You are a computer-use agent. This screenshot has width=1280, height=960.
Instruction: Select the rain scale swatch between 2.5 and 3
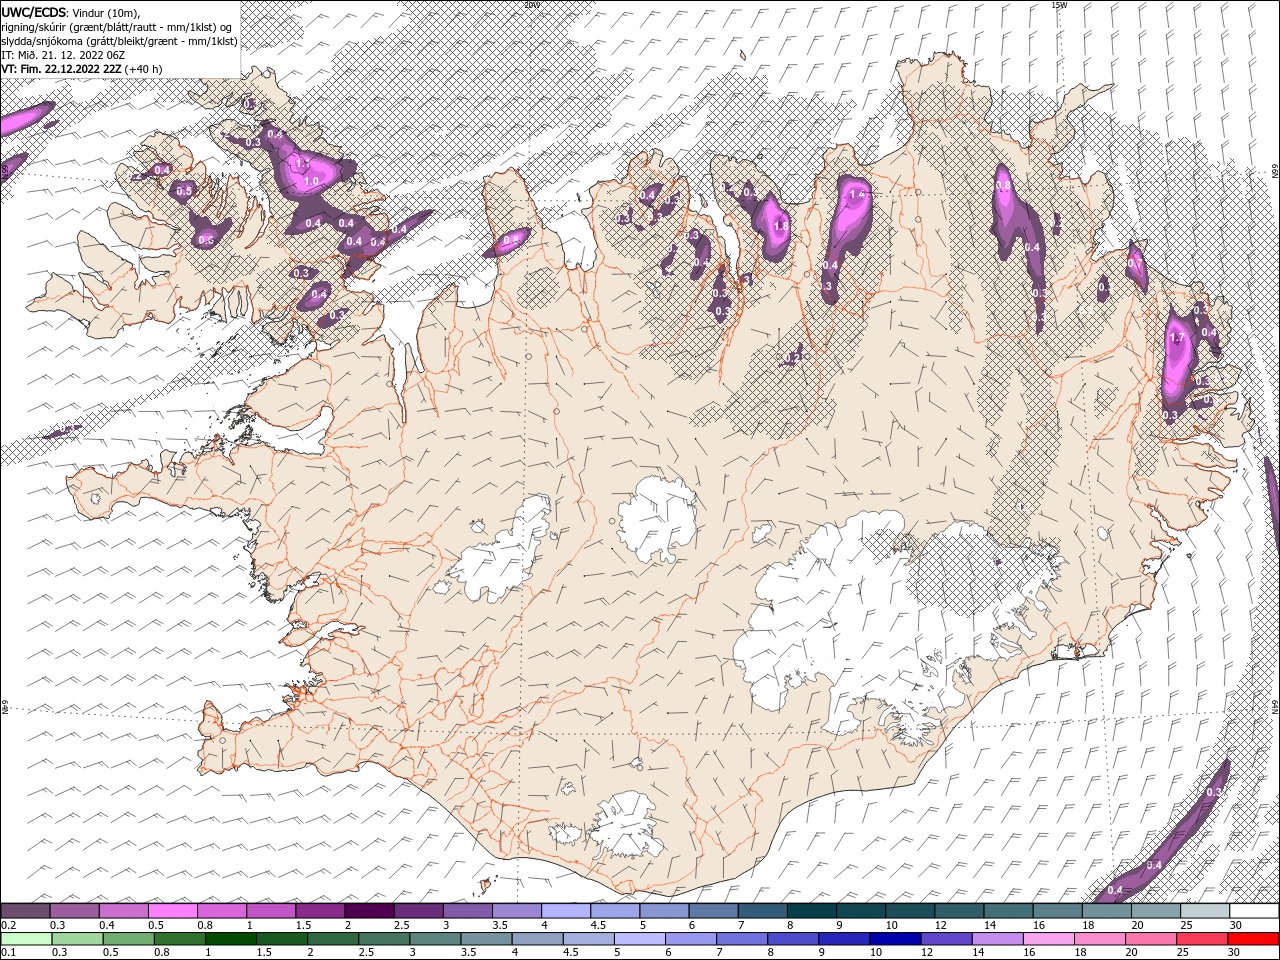(x=384, y=939)
